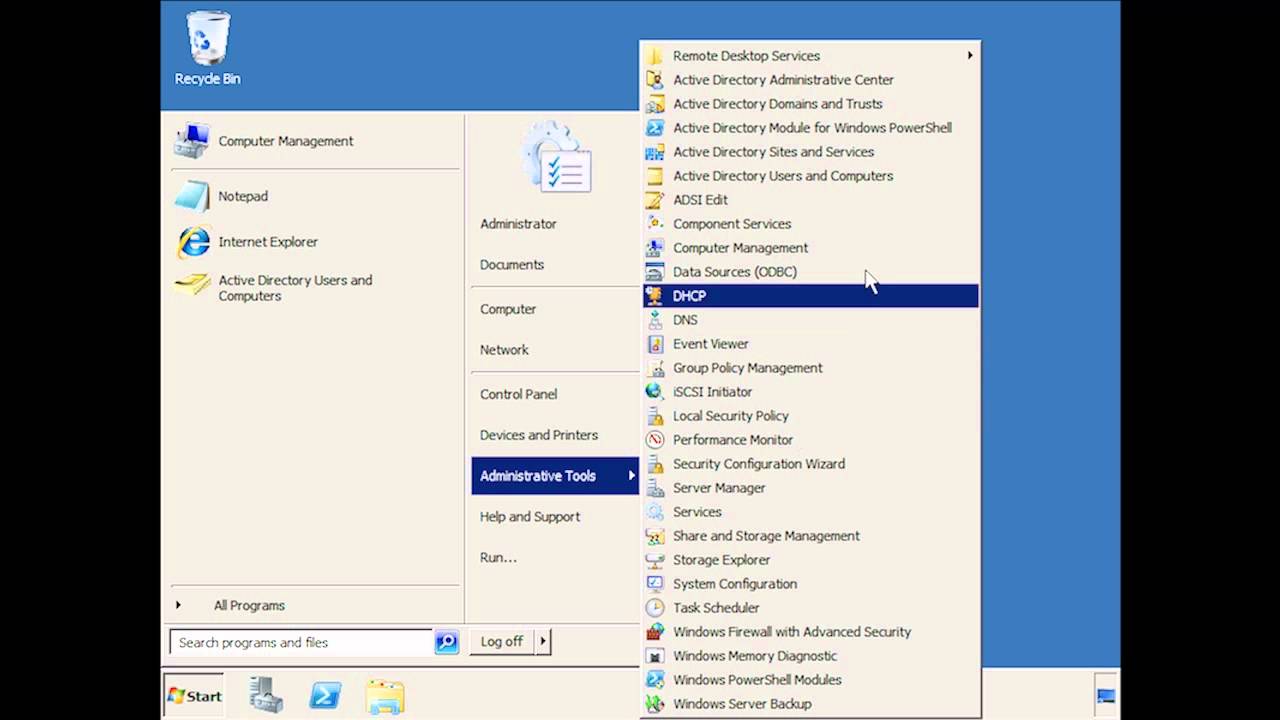Click the Search programs and files field

tap(301, 642)
